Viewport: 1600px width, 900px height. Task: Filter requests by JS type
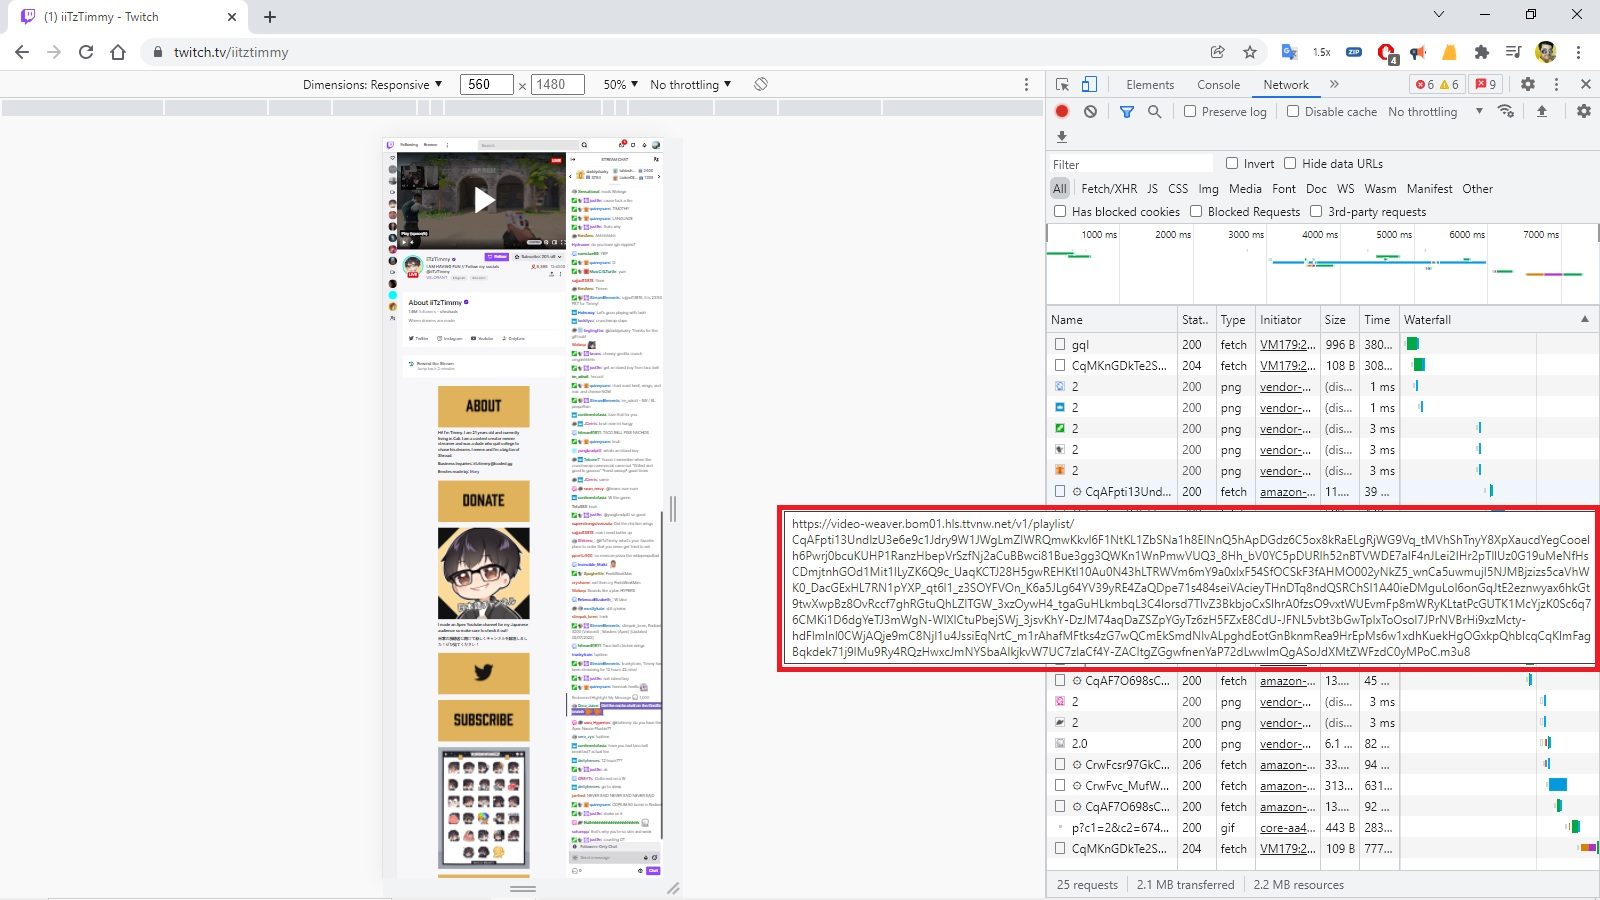point(1152,188)
